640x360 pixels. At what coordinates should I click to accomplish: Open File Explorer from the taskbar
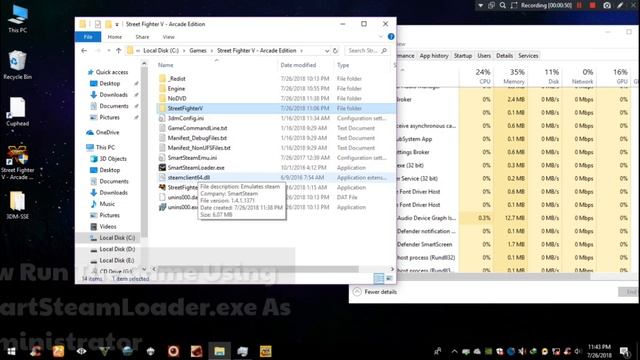219,351
